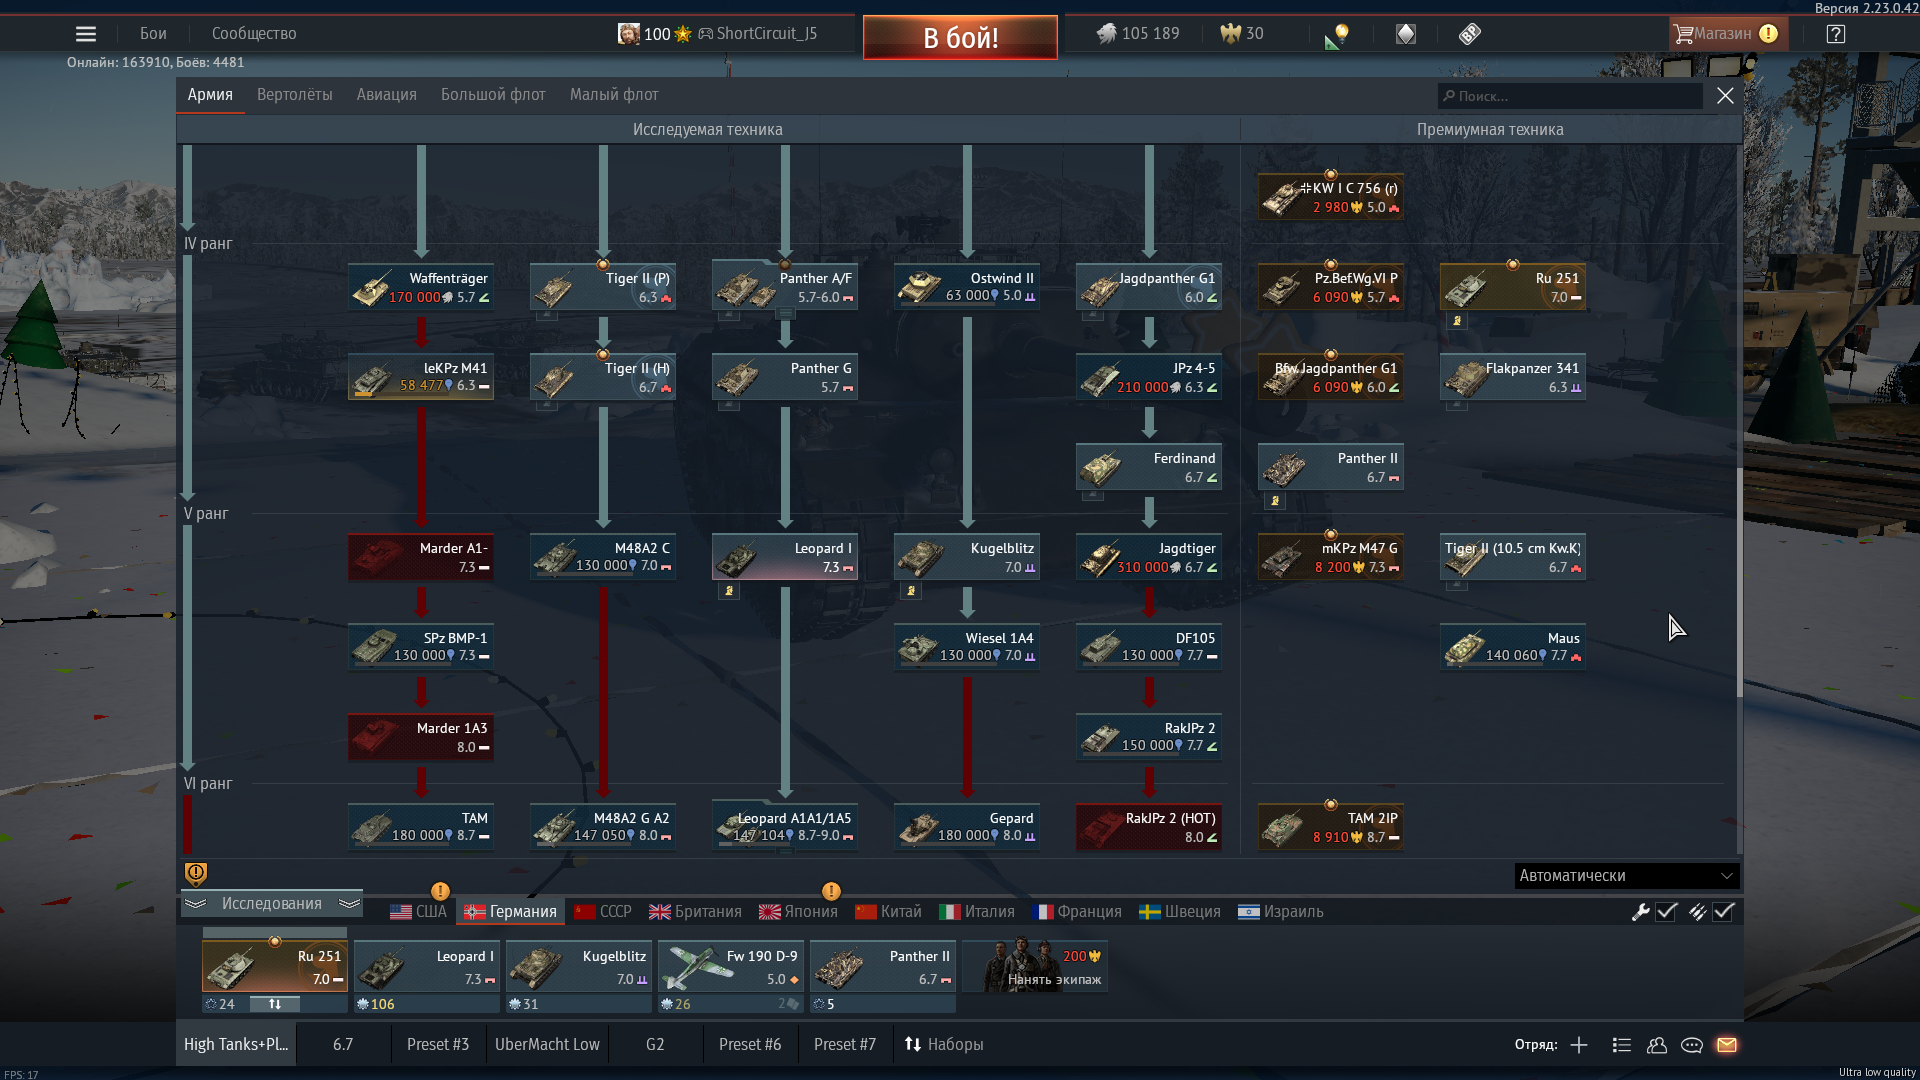Select the Kugelblitz crew slot in lineup

(580, 967)
